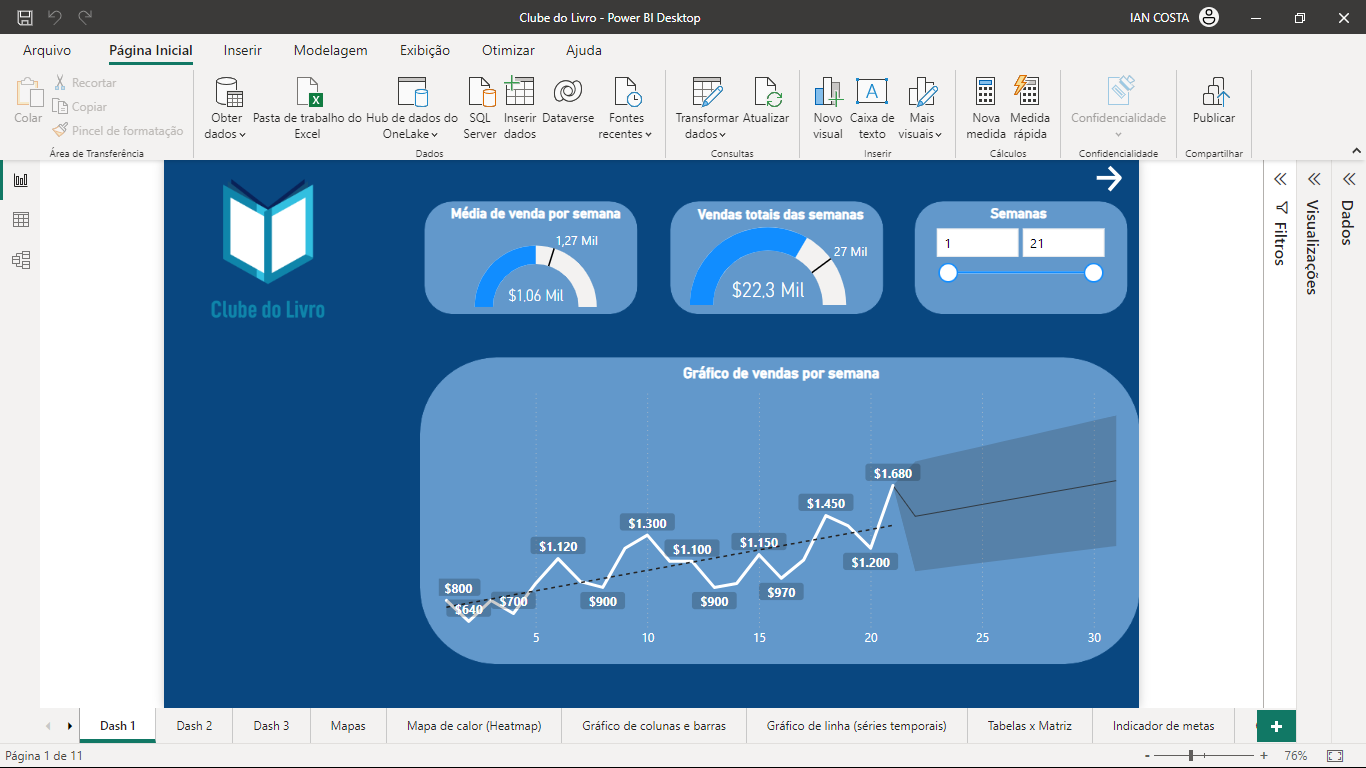Click zoom out minus button
1366x768 pixels.
click(1148, 756)
